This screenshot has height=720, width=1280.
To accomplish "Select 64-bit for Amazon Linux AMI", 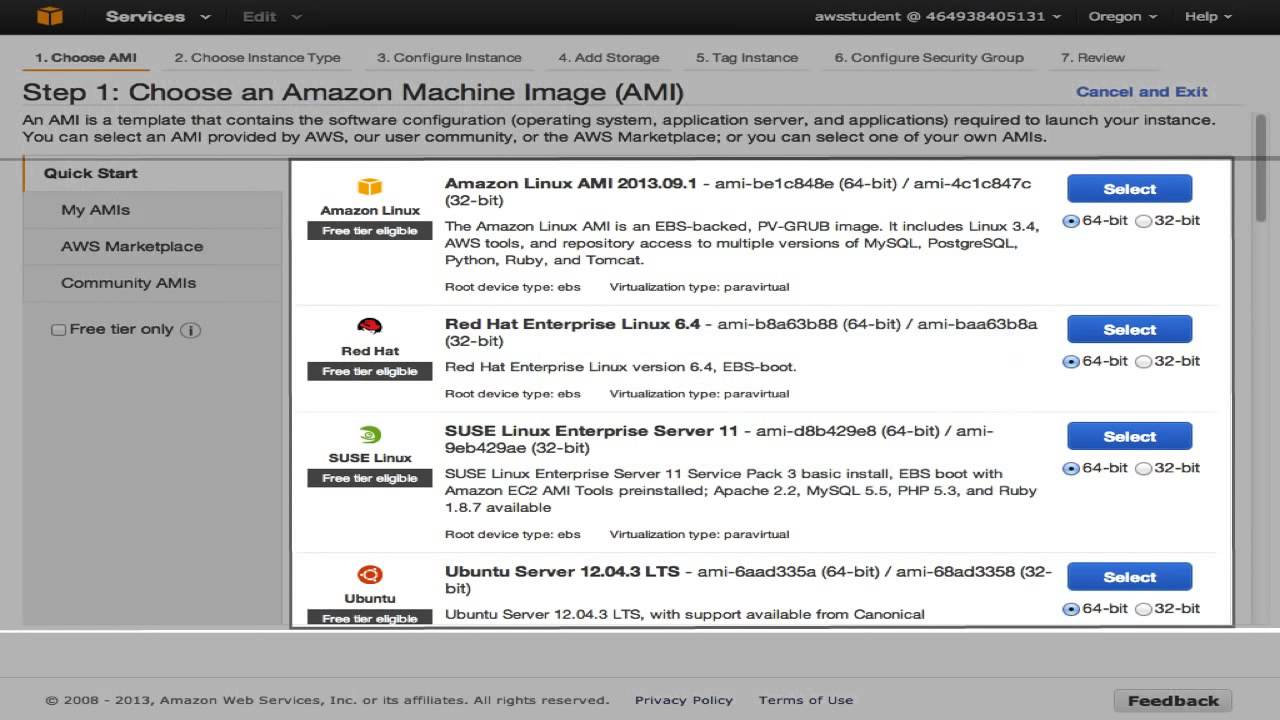I will pyautogui.click(x=1071, y=221).
